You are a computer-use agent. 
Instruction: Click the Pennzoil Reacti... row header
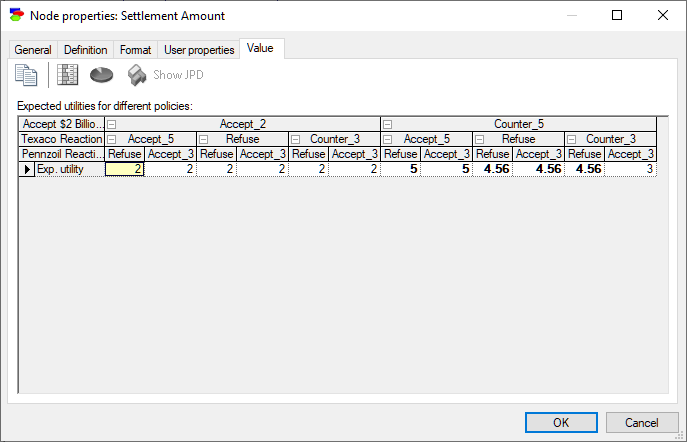click(62, 154)
